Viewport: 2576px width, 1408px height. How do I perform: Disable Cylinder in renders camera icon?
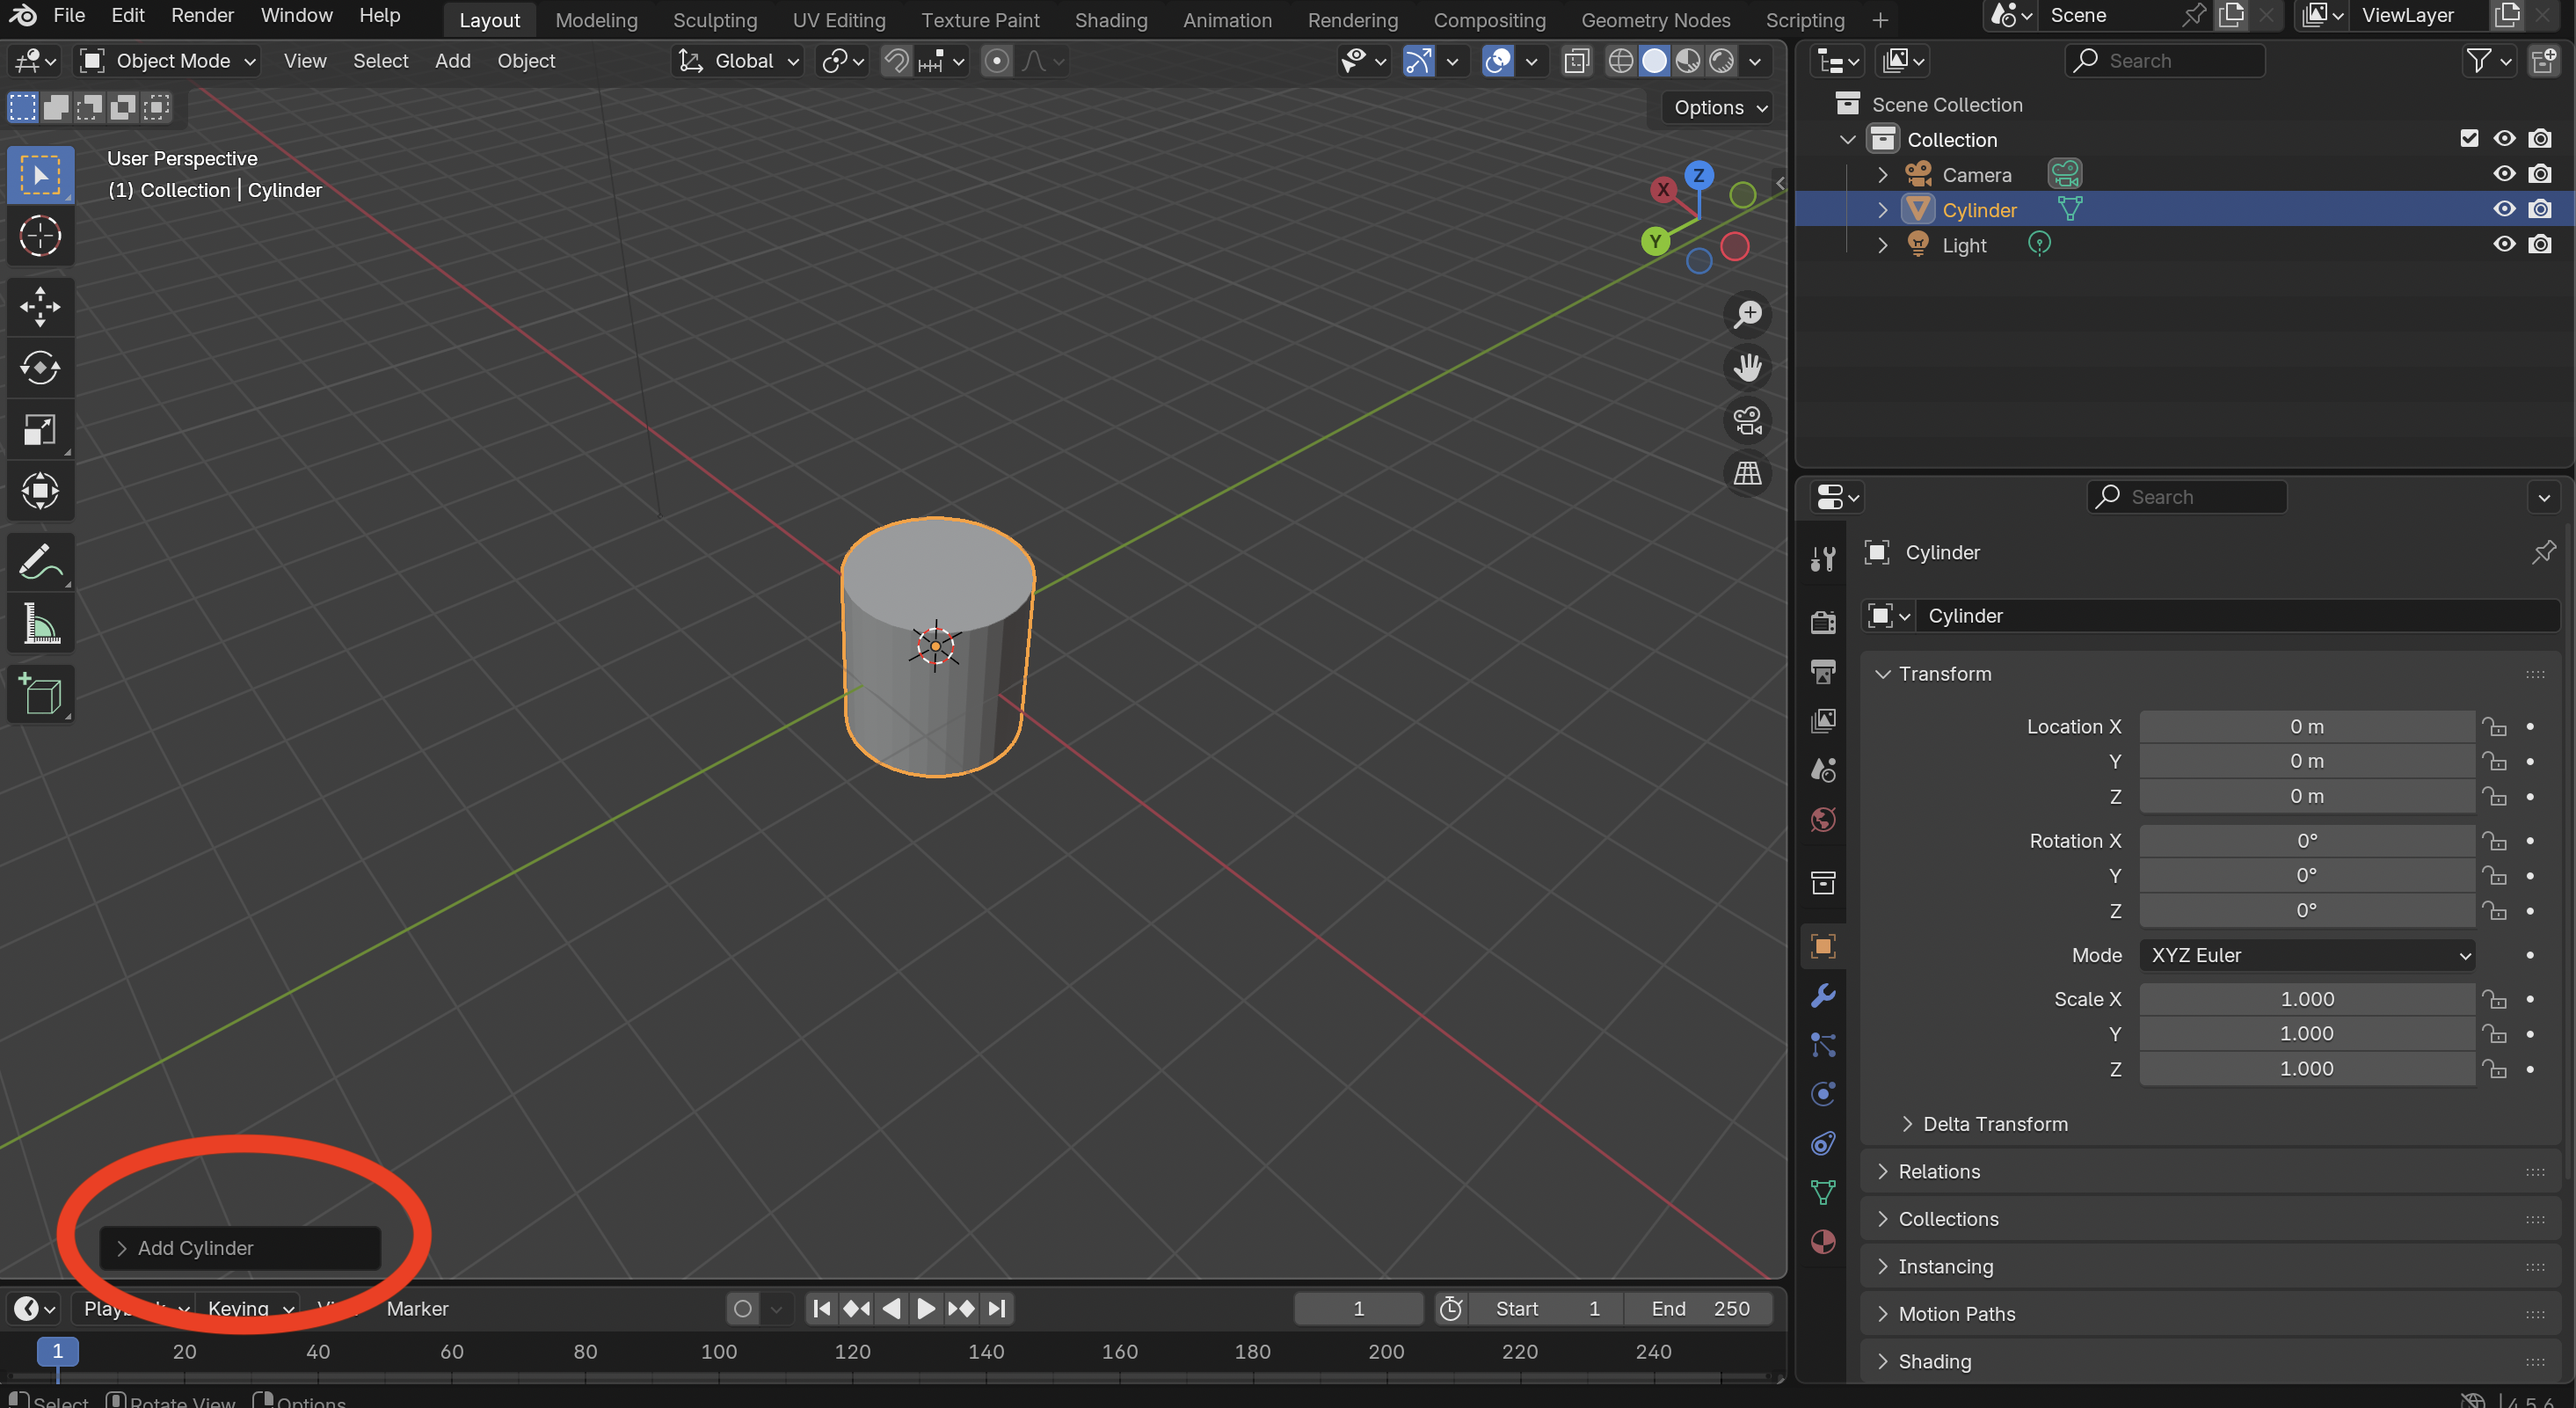coord(2539,210)
